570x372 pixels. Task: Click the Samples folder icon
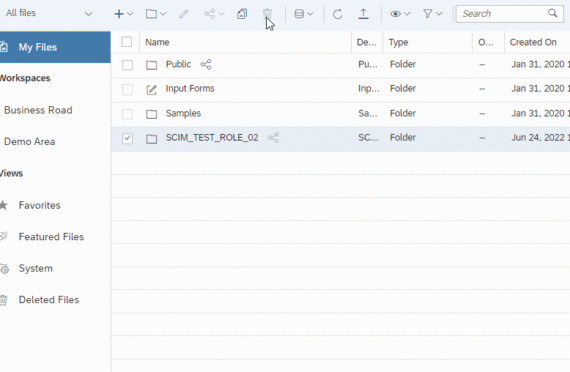point(152,114)
